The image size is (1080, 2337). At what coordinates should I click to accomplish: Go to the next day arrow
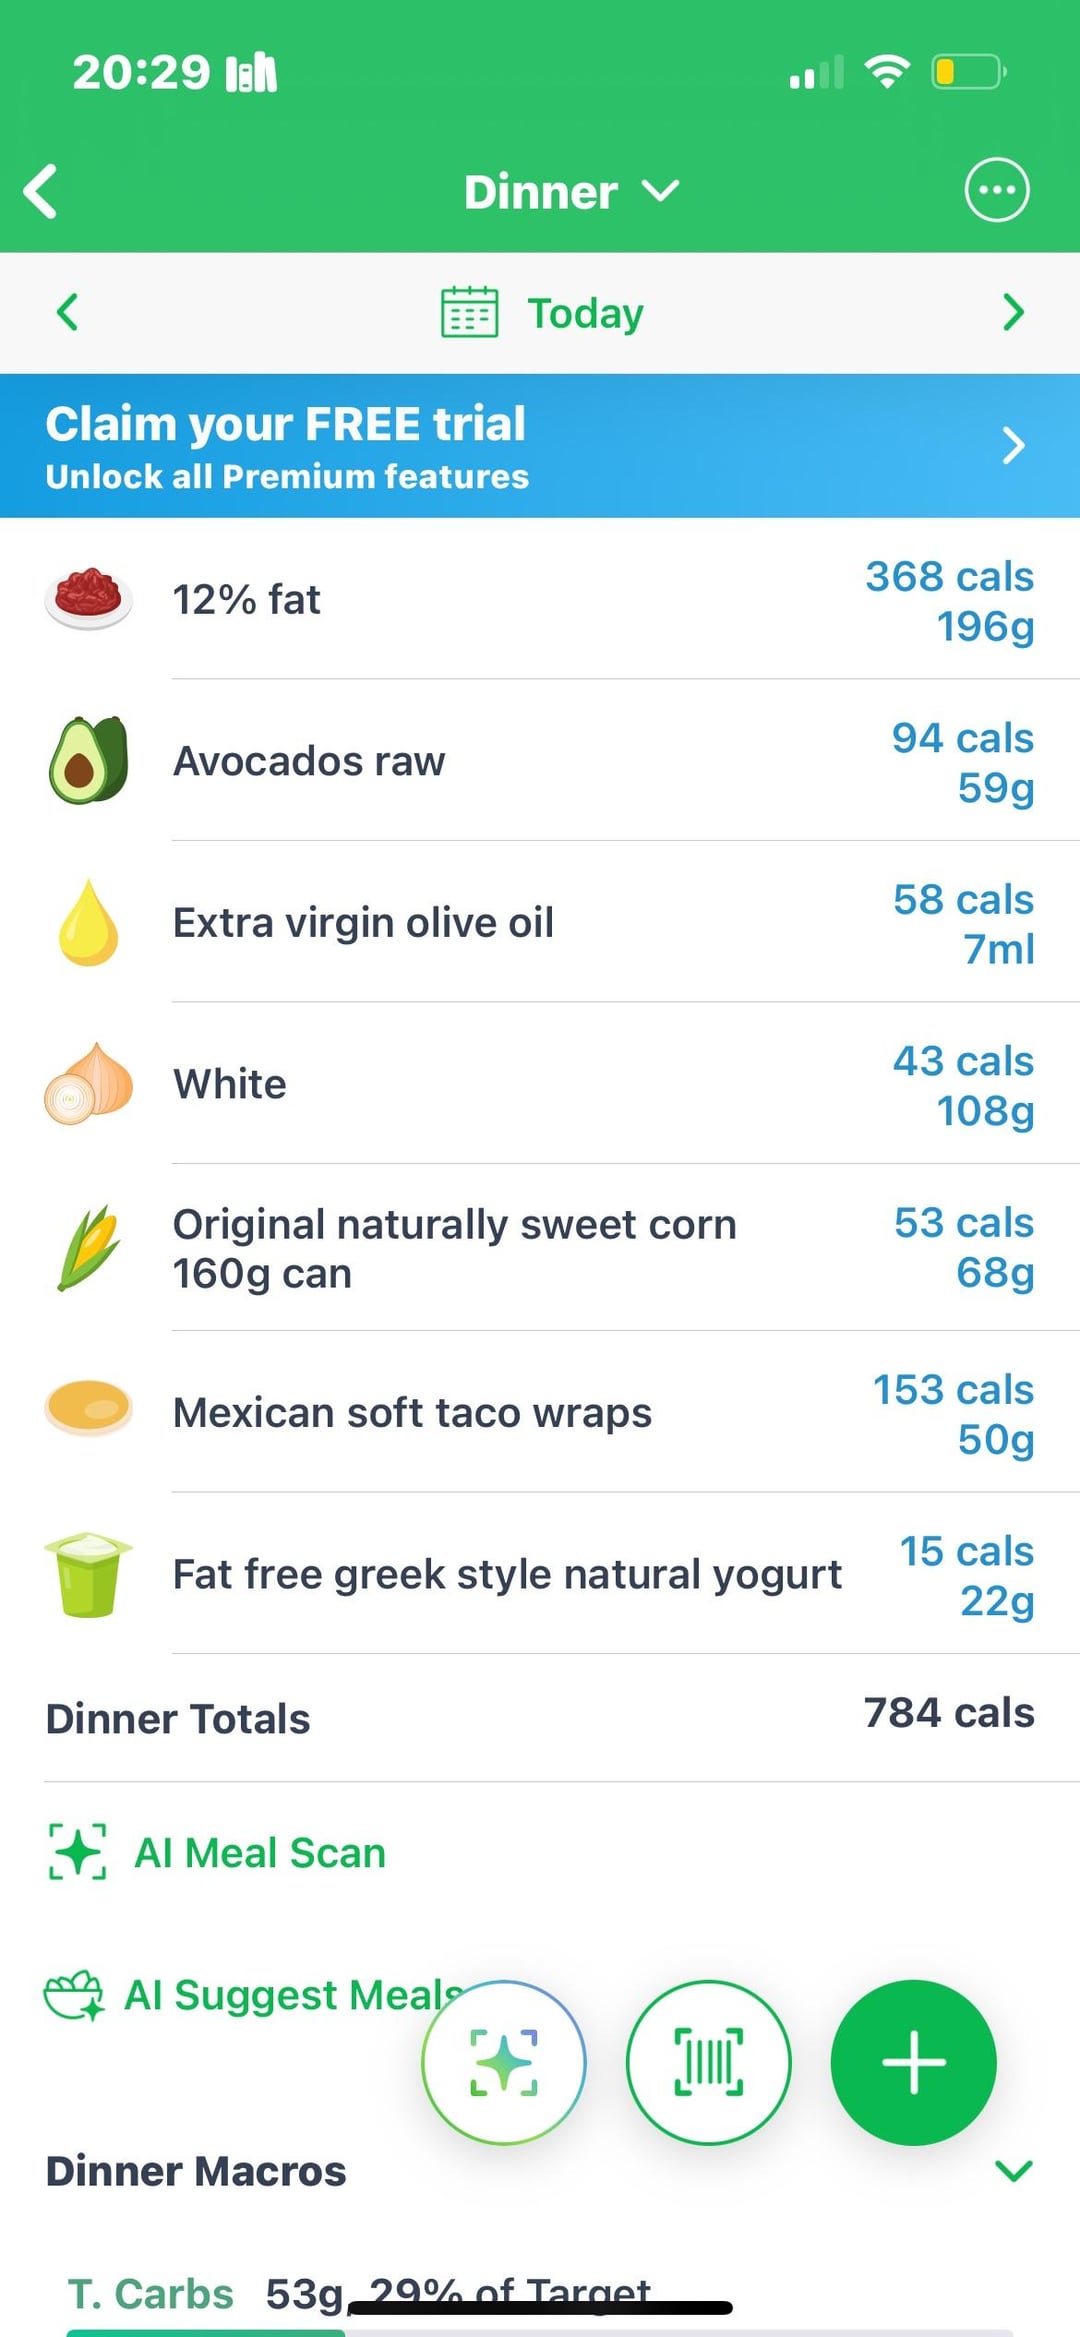coord(1013,313)
